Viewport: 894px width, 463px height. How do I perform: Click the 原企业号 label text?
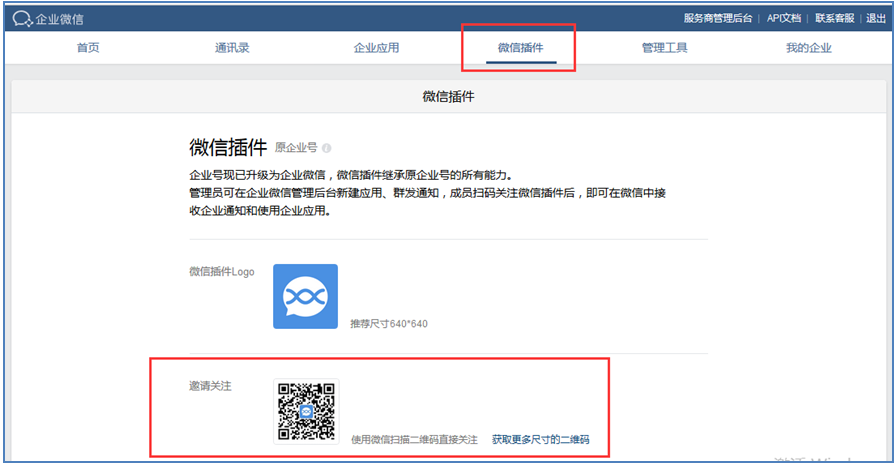(x=296, y=148)
